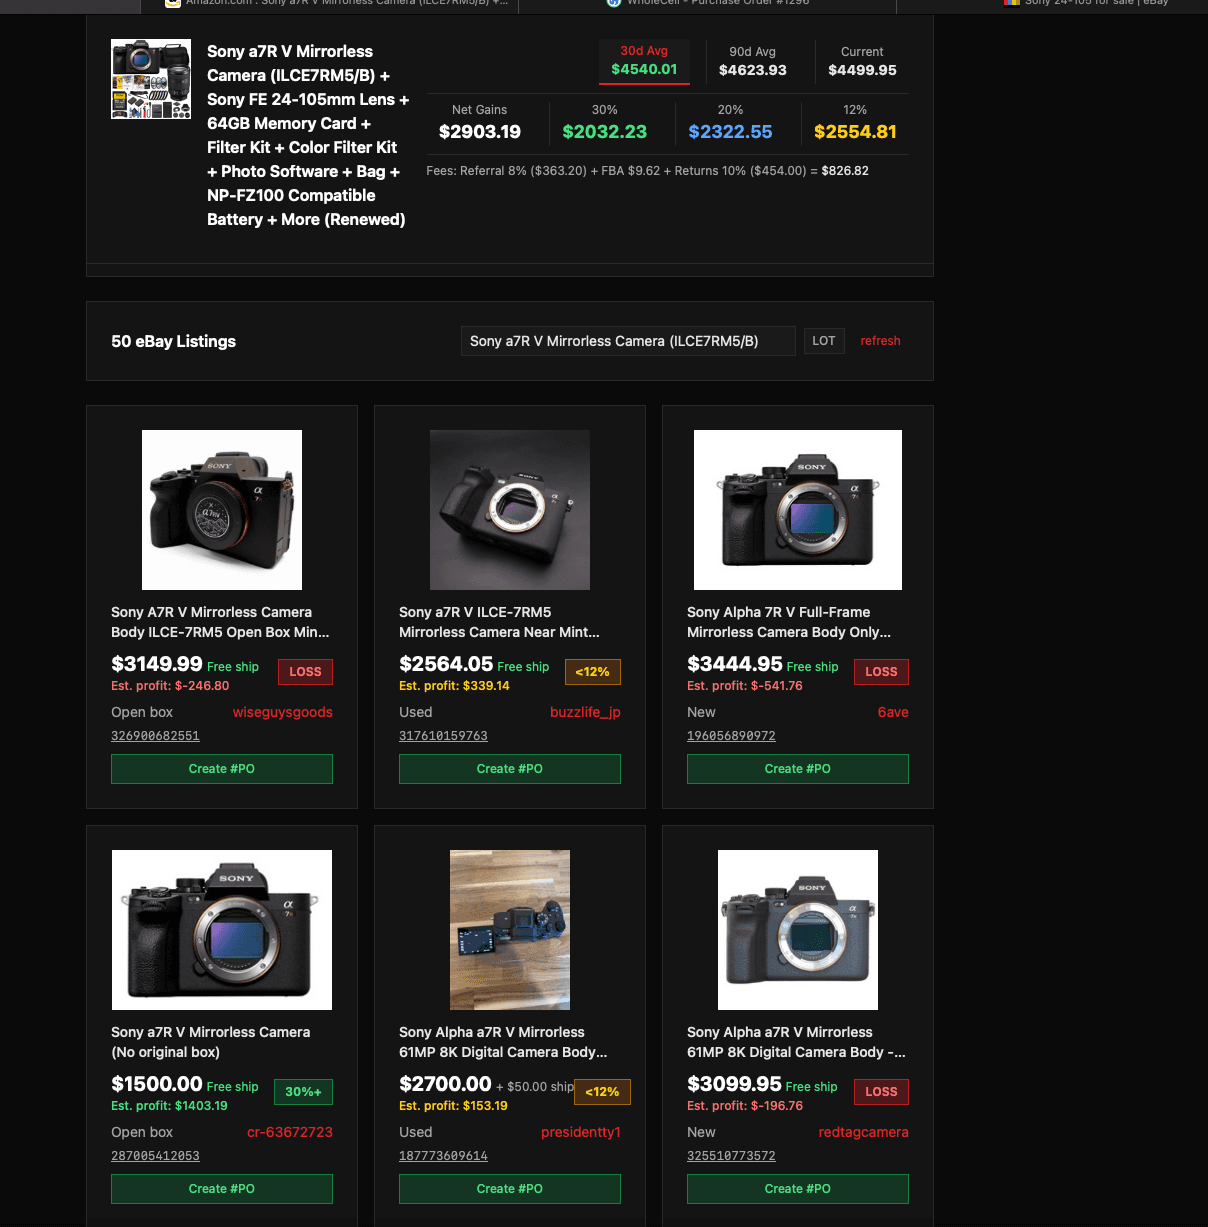Click the LOSS badge on $3099.95 listing
This screenshot has width=1208, height=1227.
881,1092
